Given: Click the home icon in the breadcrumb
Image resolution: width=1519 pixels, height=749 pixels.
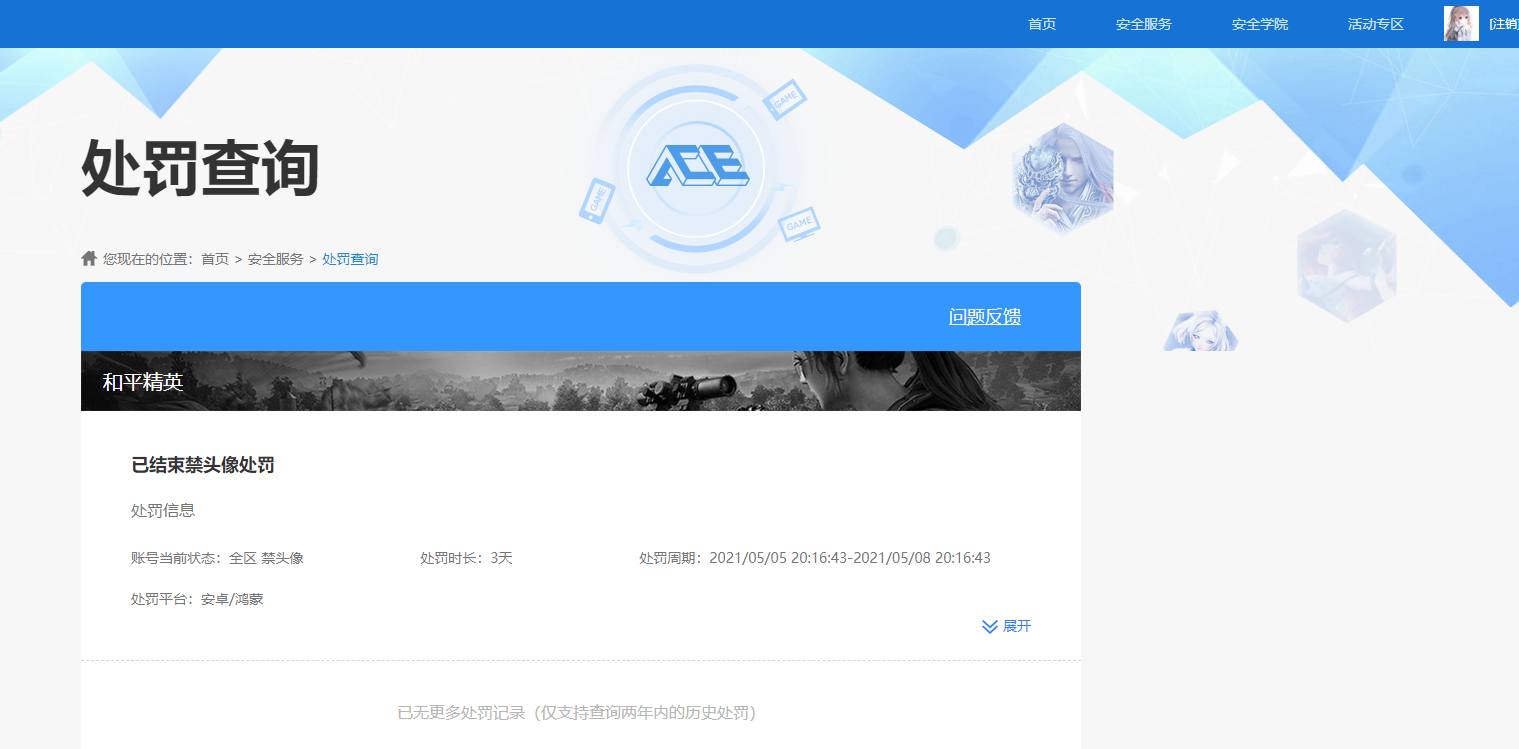Looking at the screenshot, I should point(88,258).
